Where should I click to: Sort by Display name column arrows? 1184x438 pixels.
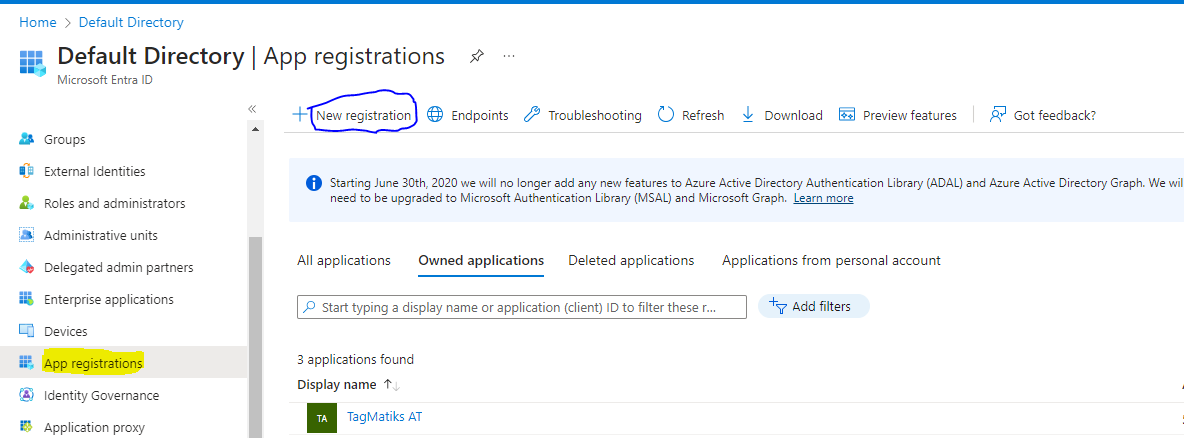pyautogui.click(x=392, y=385)
